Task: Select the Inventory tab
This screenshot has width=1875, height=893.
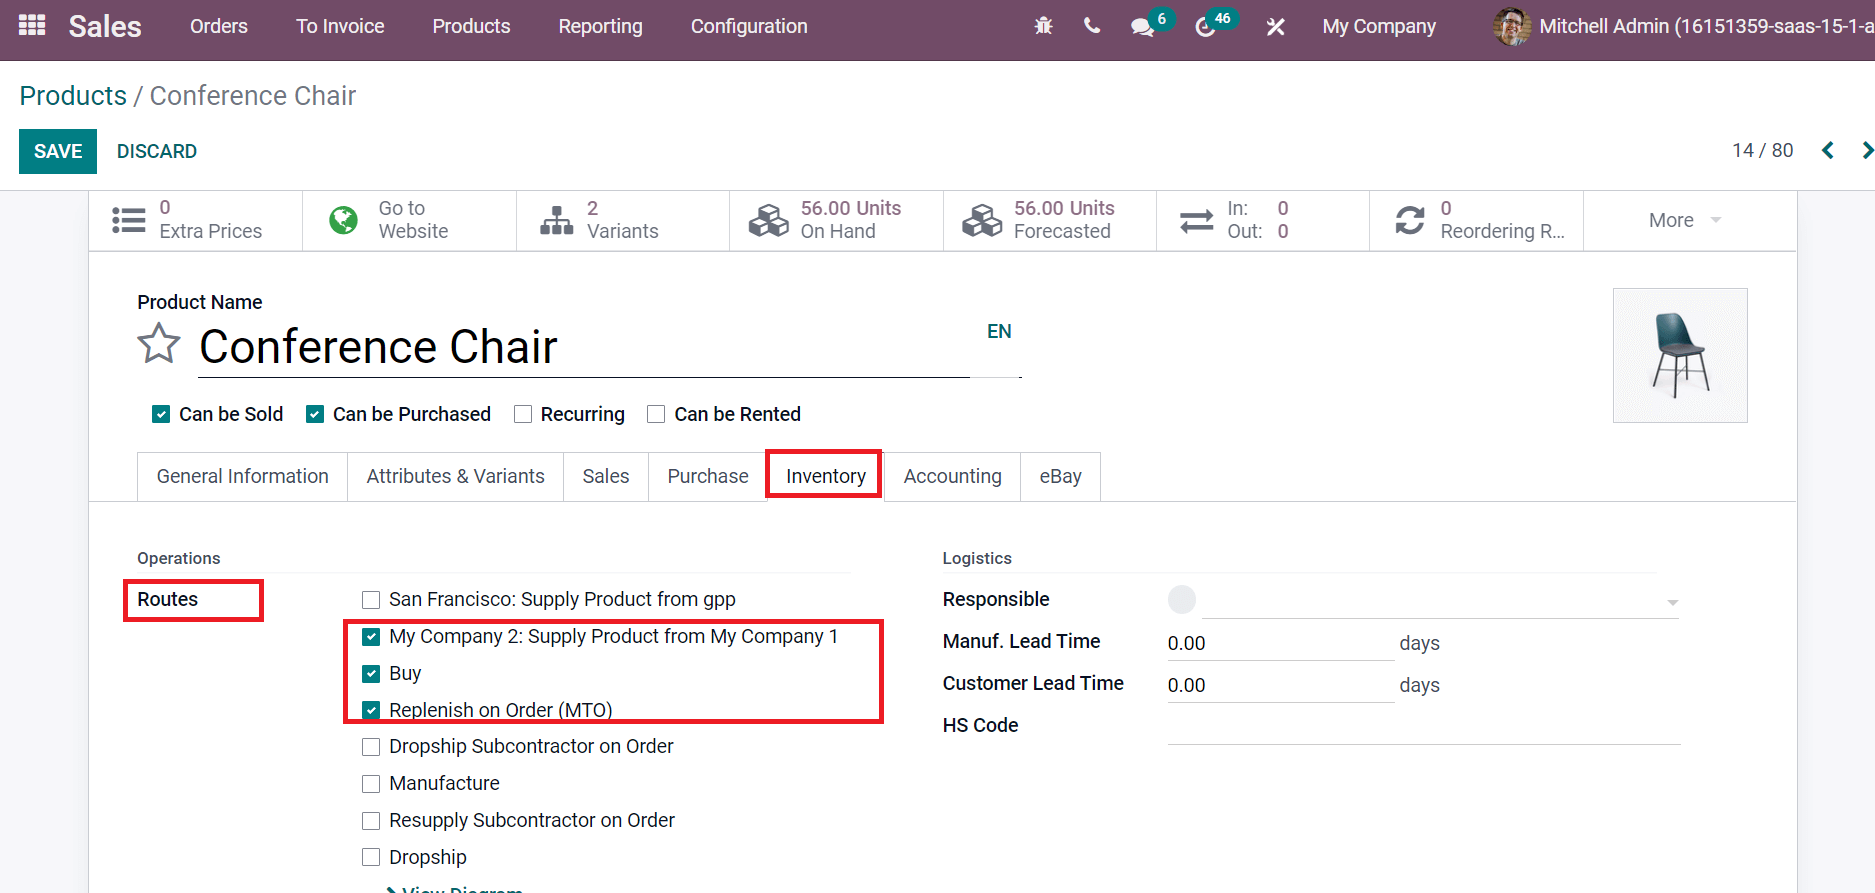Action: pyautogui.click(x=825, y=476)
